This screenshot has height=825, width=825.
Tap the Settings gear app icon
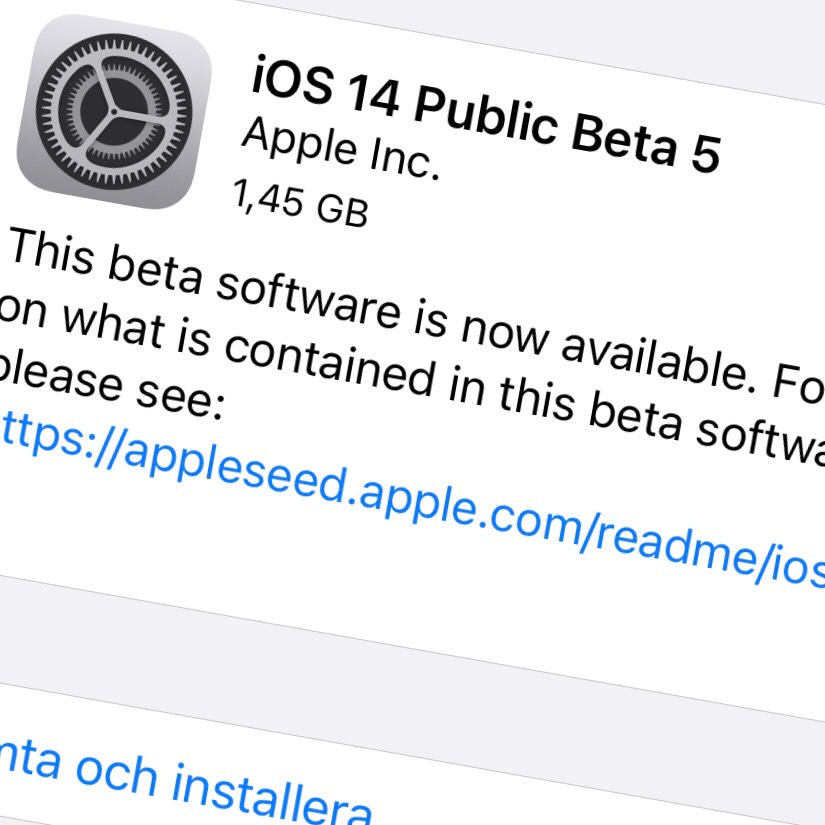114,112
